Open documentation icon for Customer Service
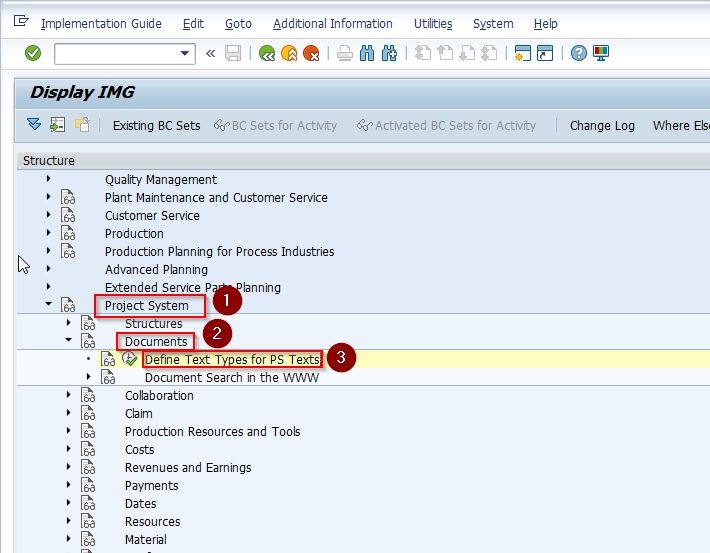 (68, 215)
